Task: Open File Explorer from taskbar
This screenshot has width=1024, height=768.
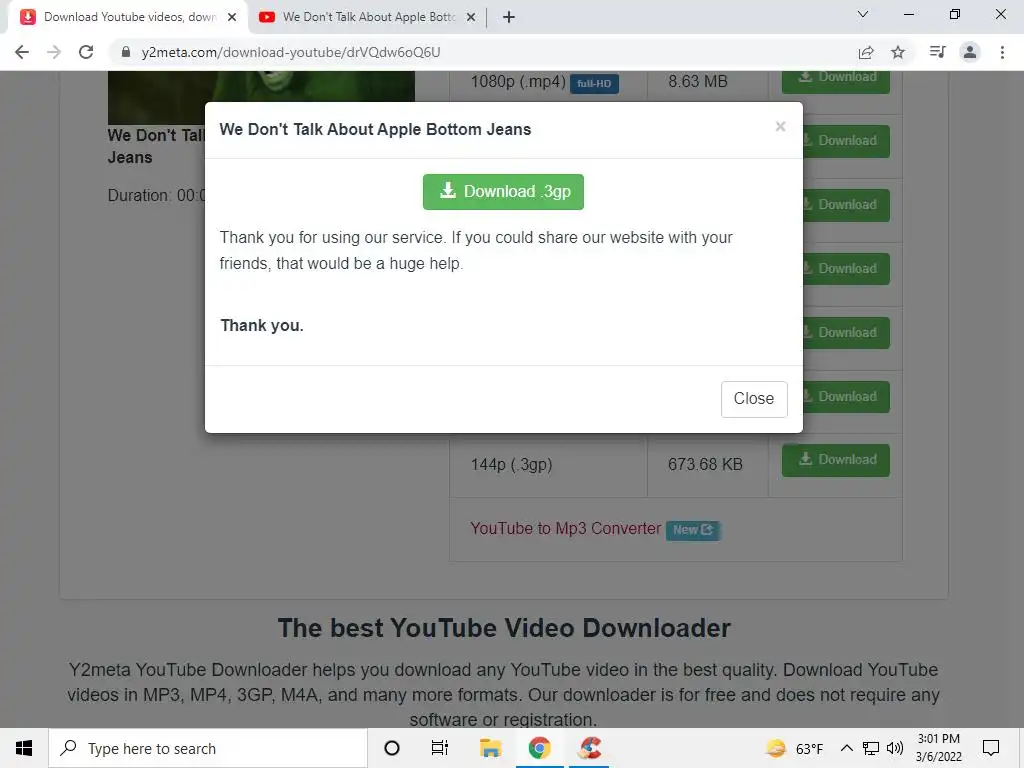Action: pos(490,748)
